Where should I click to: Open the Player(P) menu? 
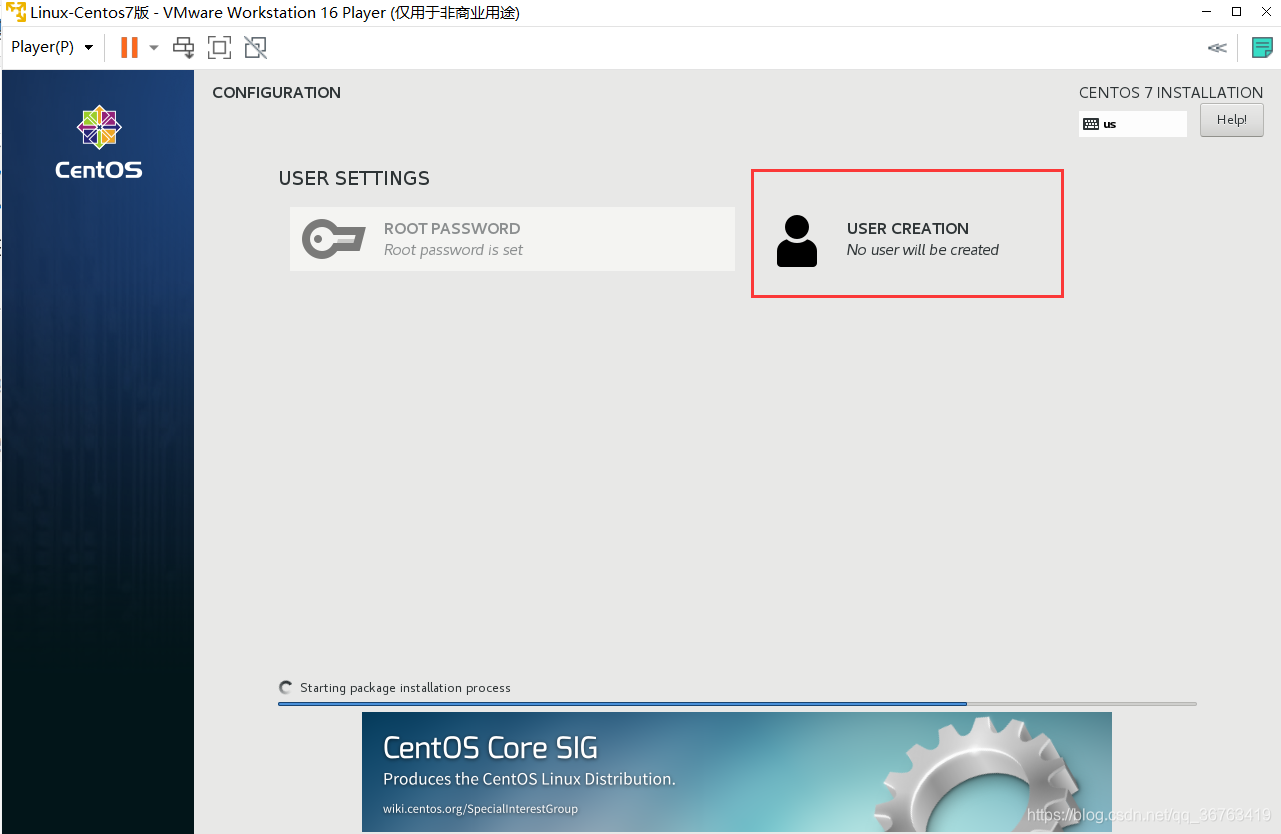pos(52,47)
